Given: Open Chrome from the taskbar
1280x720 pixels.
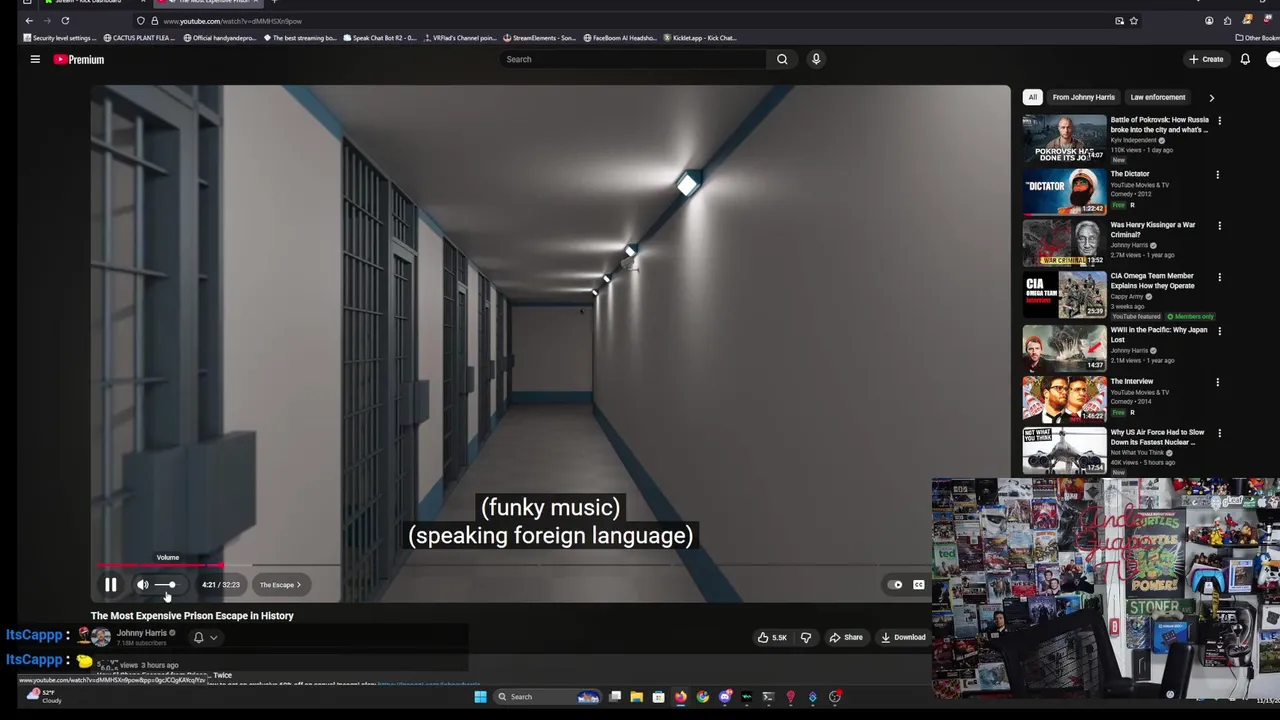Looking at the screenshot, I should pyautogui.click(x=702, y=697).
